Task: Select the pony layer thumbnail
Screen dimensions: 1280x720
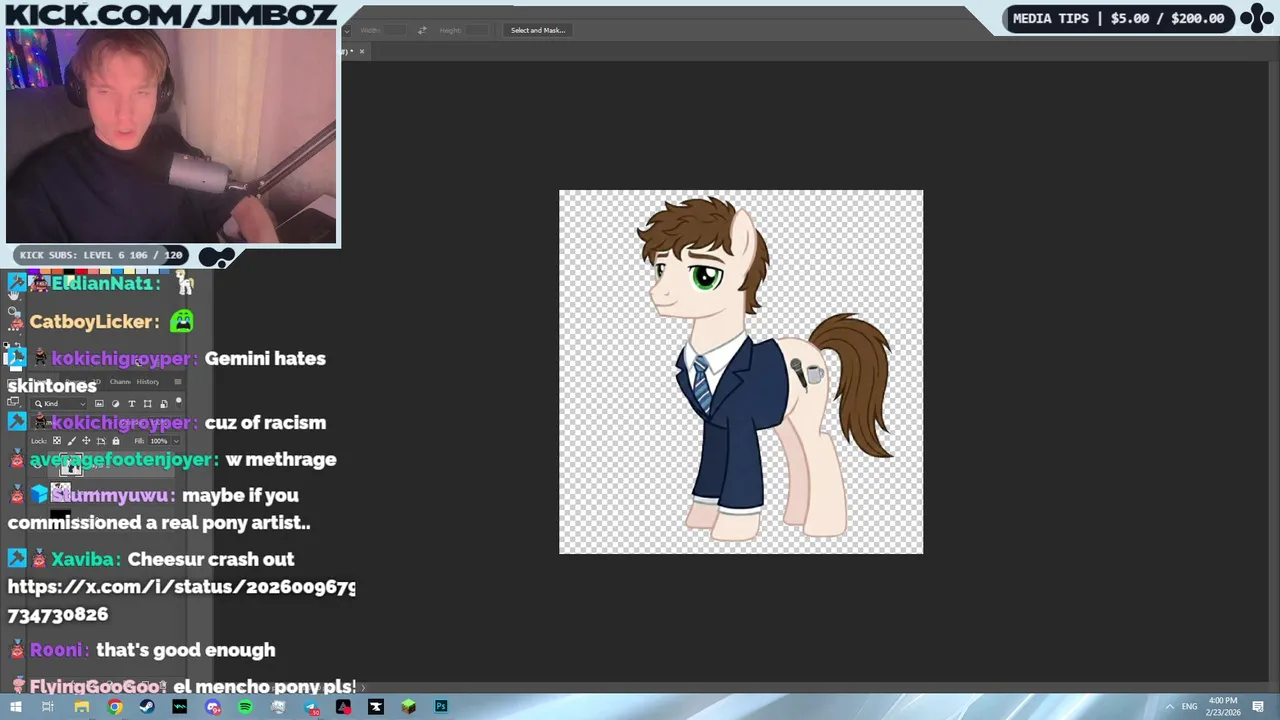Action: [71, 465]
